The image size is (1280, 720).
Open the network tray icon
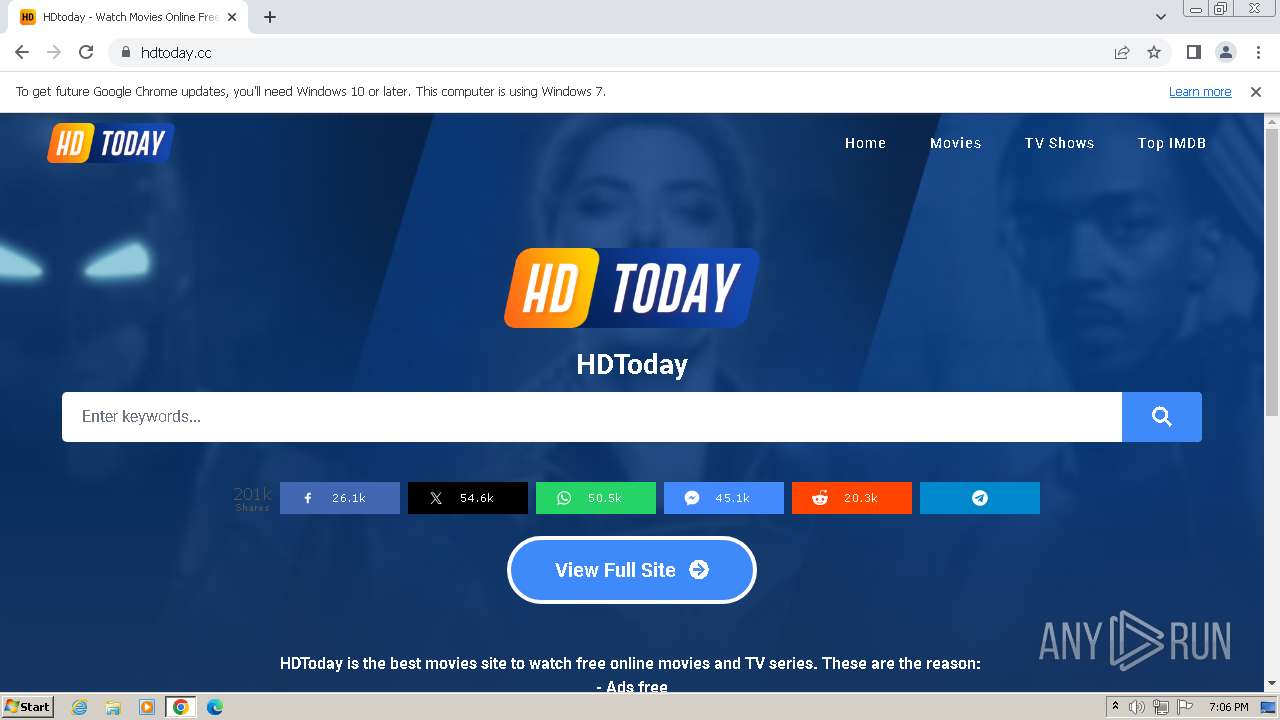click(1161, 707)
